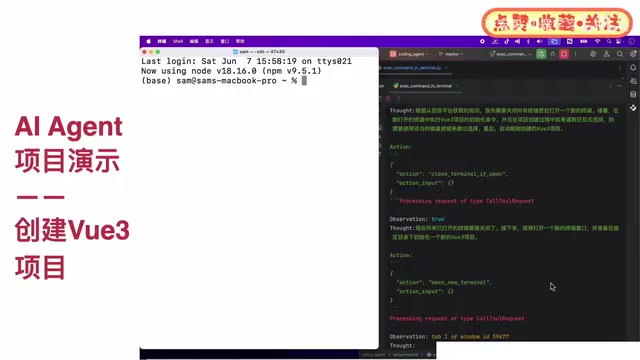Open the 终端 application menu

click(x=162, y=41)
